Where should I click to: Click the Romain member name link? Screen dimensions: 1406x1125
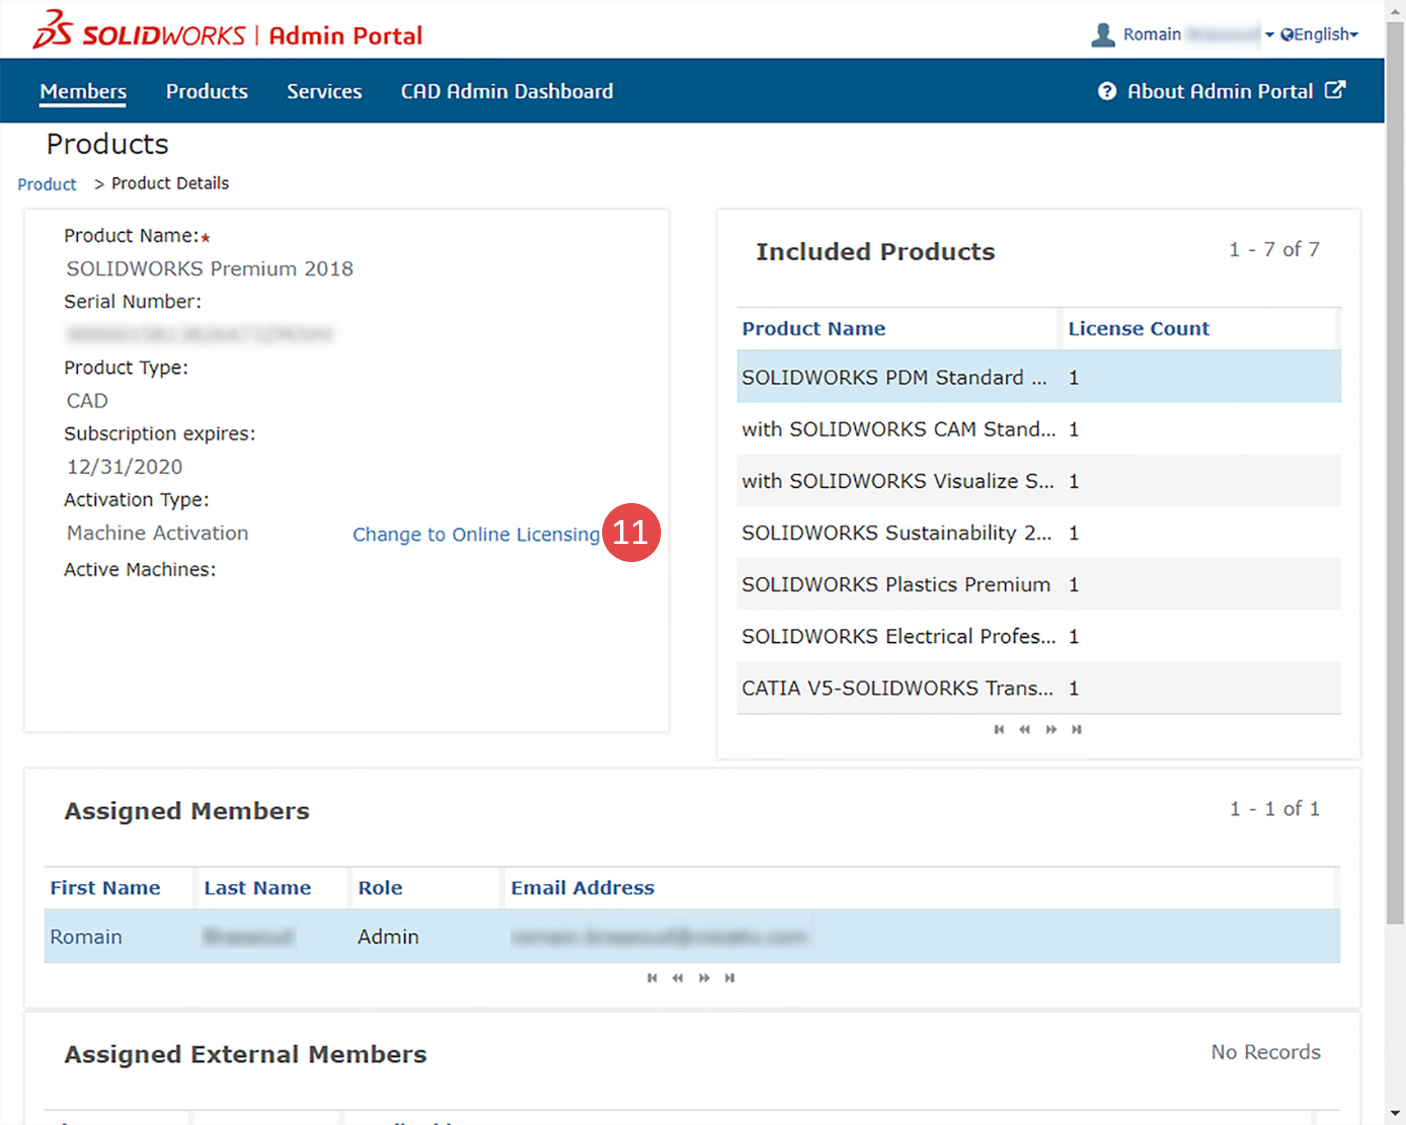pos(86,937)
